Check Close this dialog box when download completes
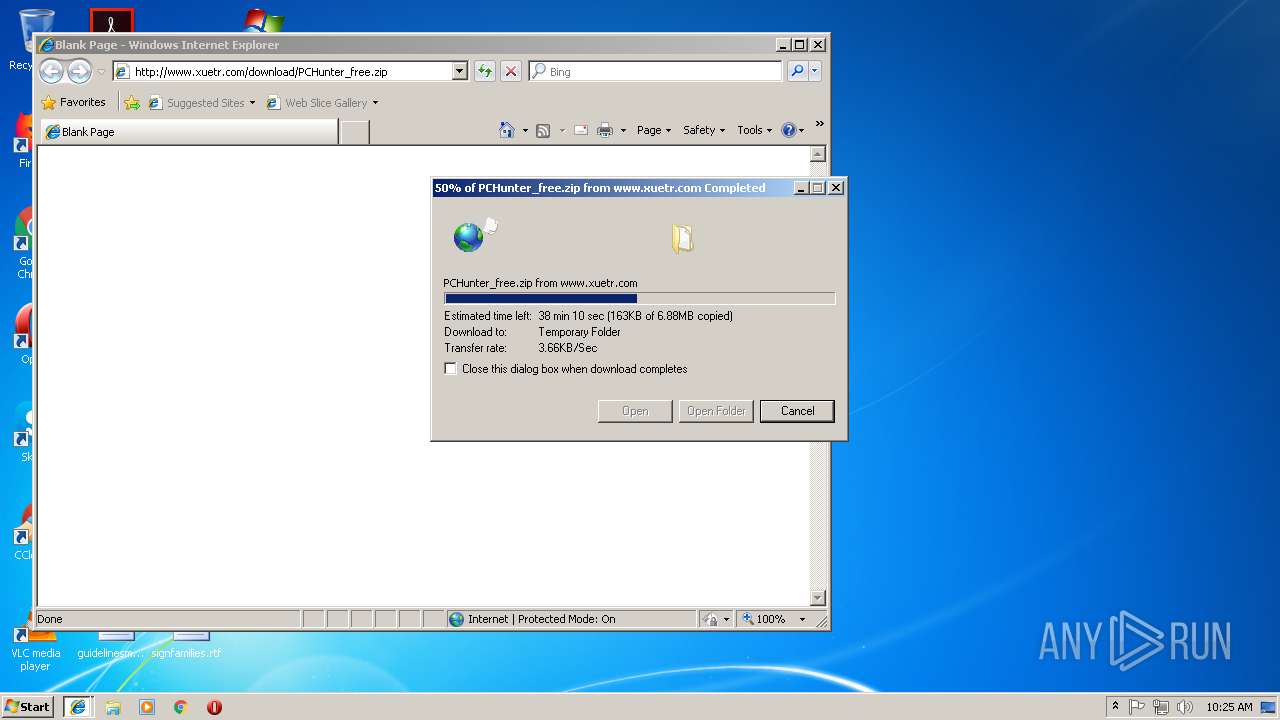 click(x=451, y=369)
